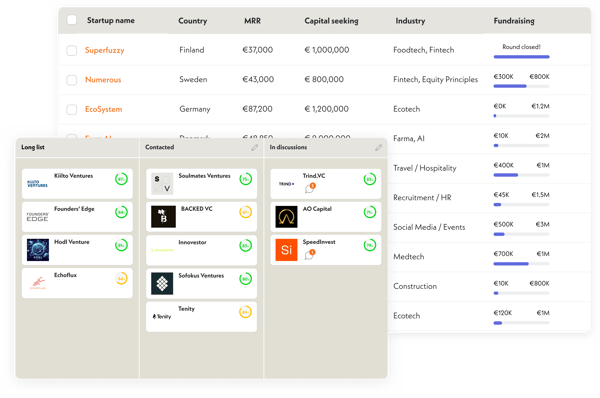
Task: Sort by the Startup name column header
Action: pos(111,20)
